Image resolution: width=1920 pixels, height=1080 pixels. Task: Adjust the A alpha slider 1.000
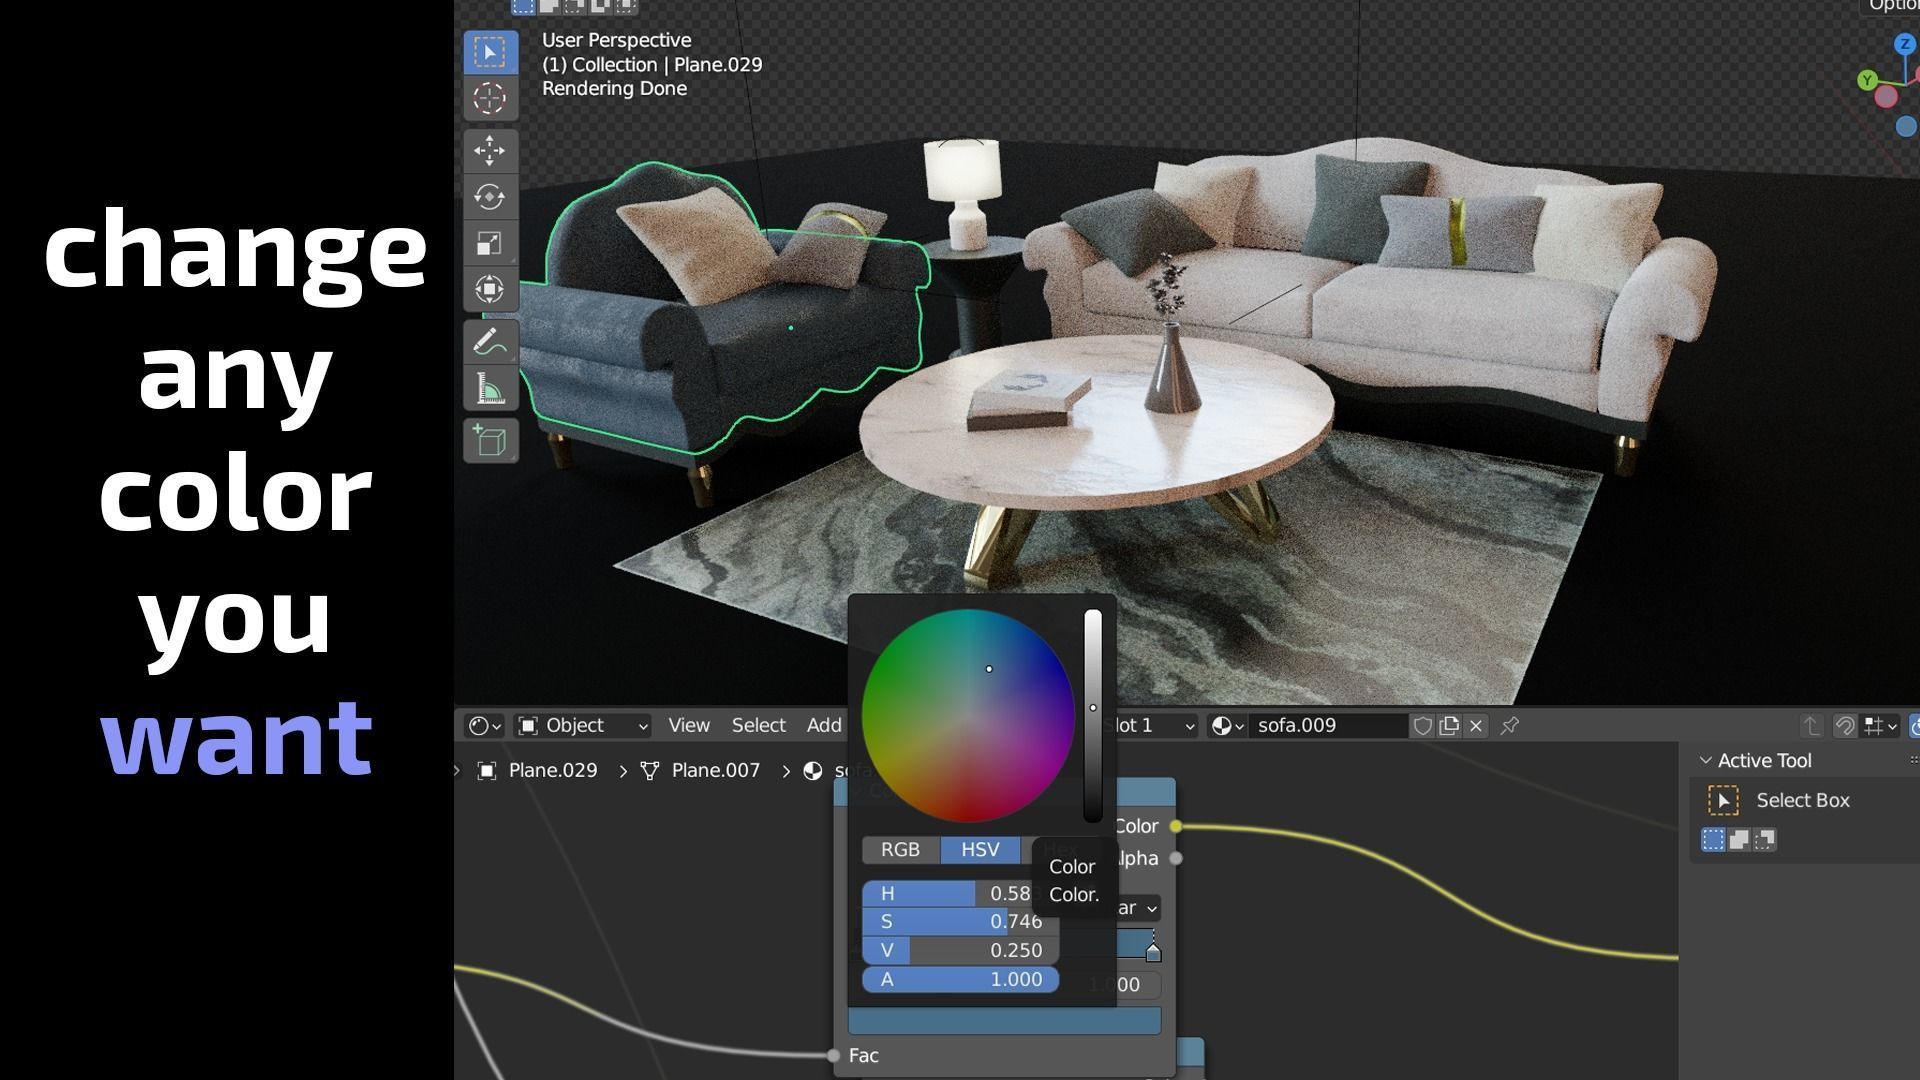tap(960, 980)
